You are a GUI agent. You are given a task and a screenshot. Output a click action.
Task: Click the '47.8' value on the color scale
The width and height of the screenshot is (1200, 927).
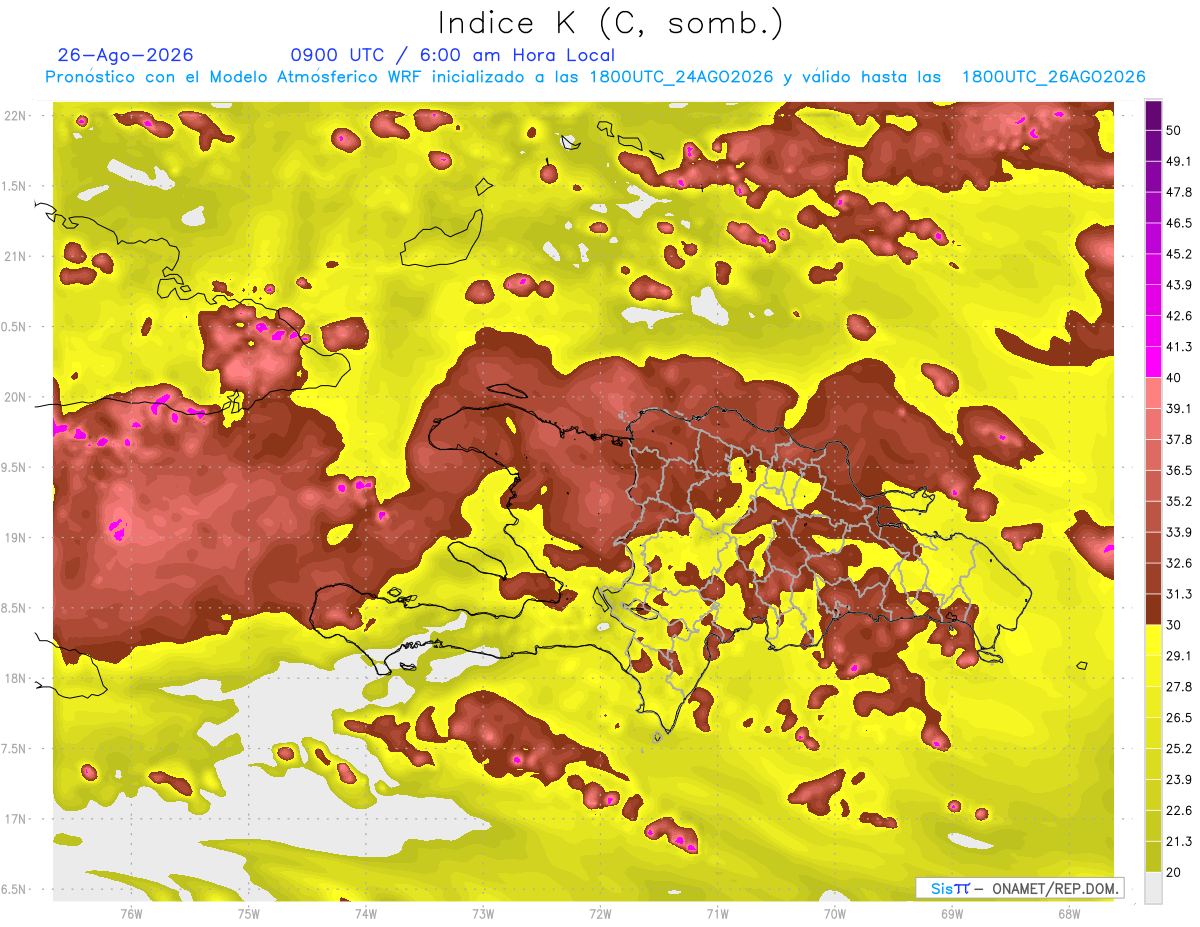pyautogui.click(x=1178, y=192)
